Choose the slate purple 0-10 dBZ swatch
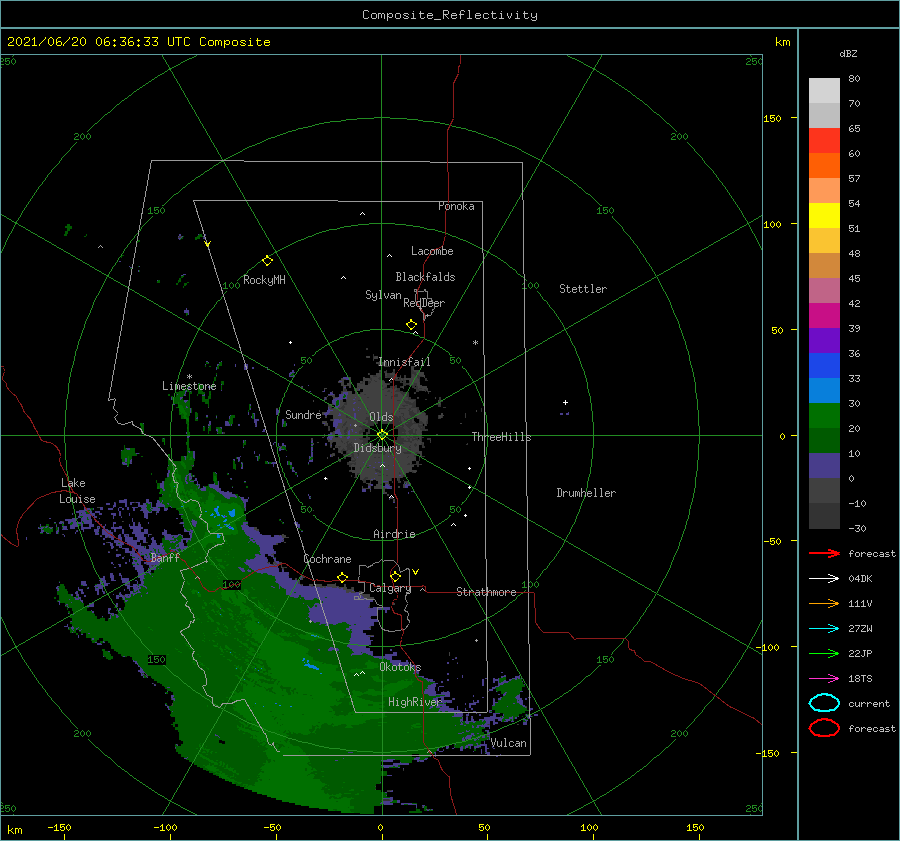 point(824,465)
